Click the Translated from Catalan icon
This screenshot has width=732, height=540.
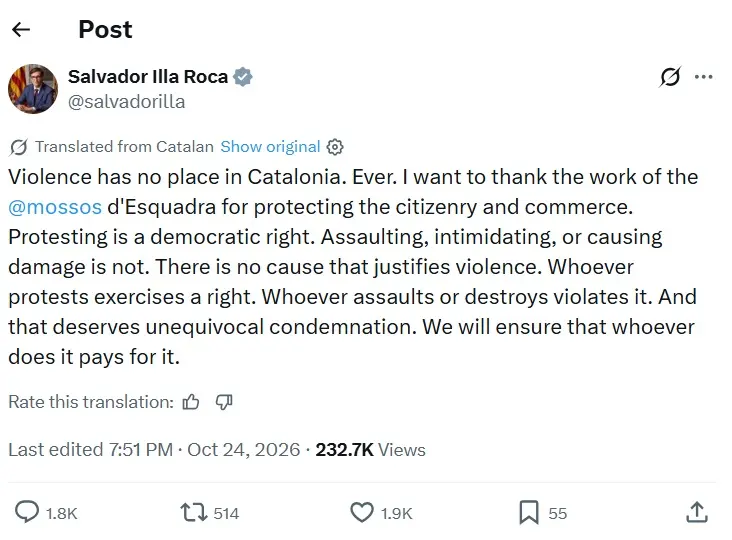(x=18, y=147)
